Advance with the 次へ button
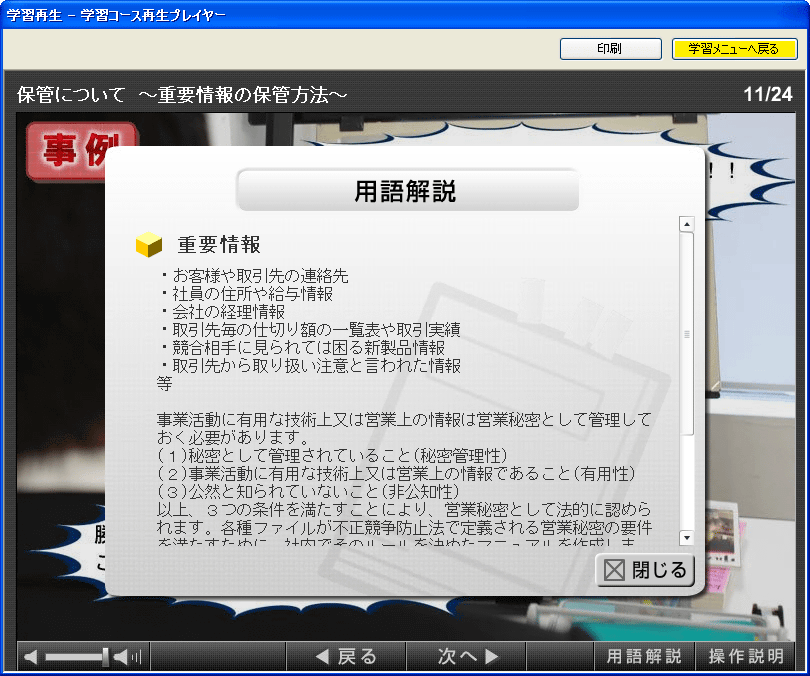The height and width of the screenshot is (676, 810). pos(466,656)
